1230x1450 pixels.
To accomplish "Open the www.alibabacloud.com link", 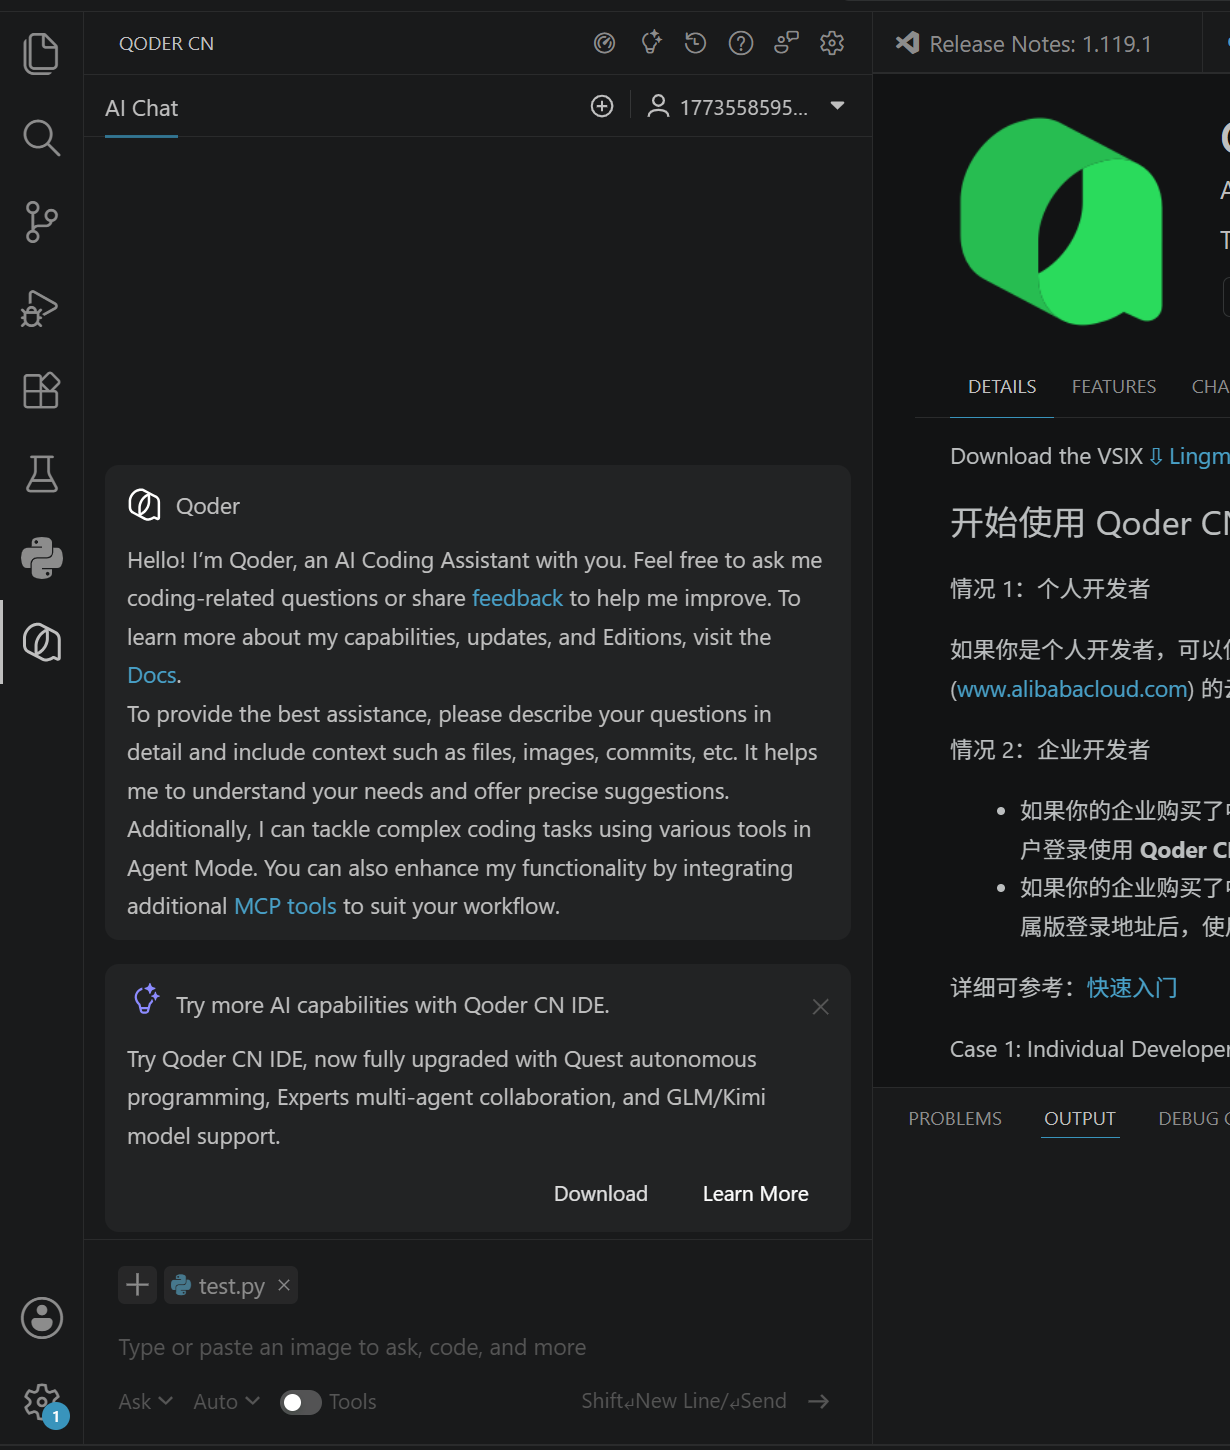I will 1073,689.
